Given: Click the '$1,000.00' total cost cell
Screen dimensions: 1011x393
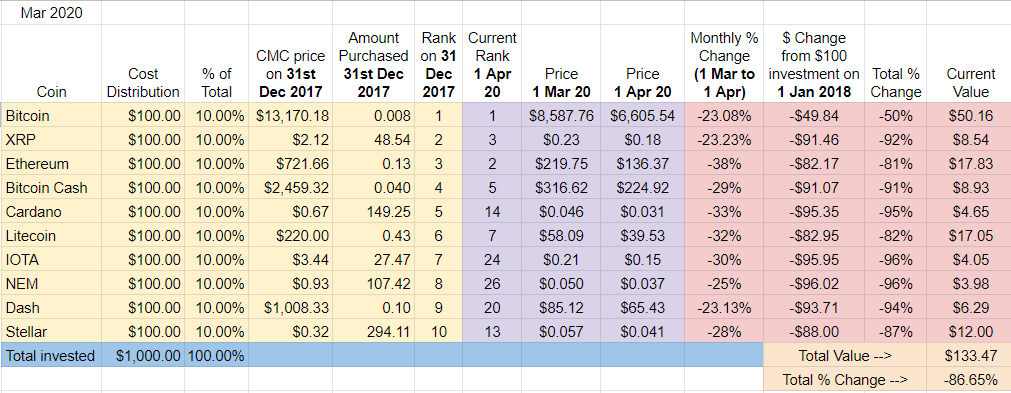Looking at the screenshot, I should pyautogui.click(x=143, y=356).
